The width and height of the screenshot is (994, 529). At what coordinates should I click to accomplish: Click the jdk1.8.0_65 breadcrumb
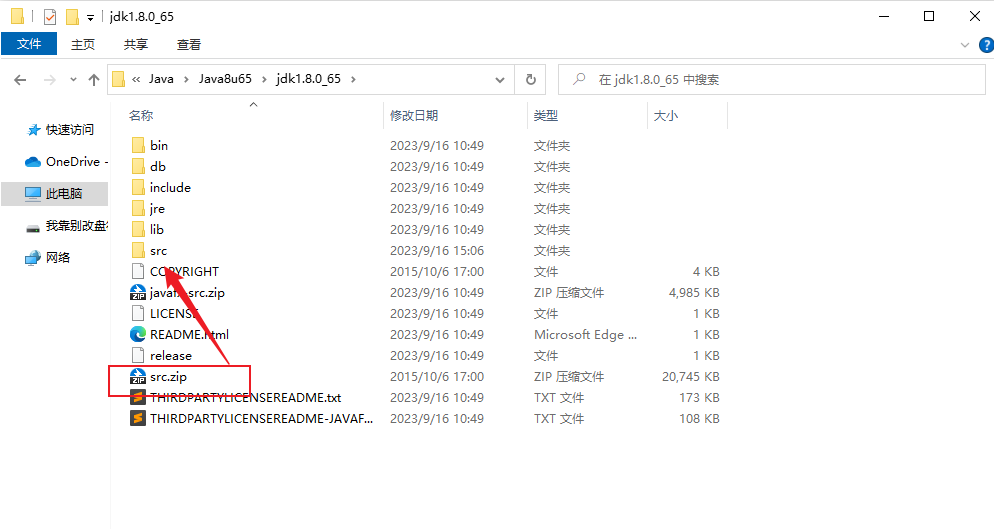(309, 79)
